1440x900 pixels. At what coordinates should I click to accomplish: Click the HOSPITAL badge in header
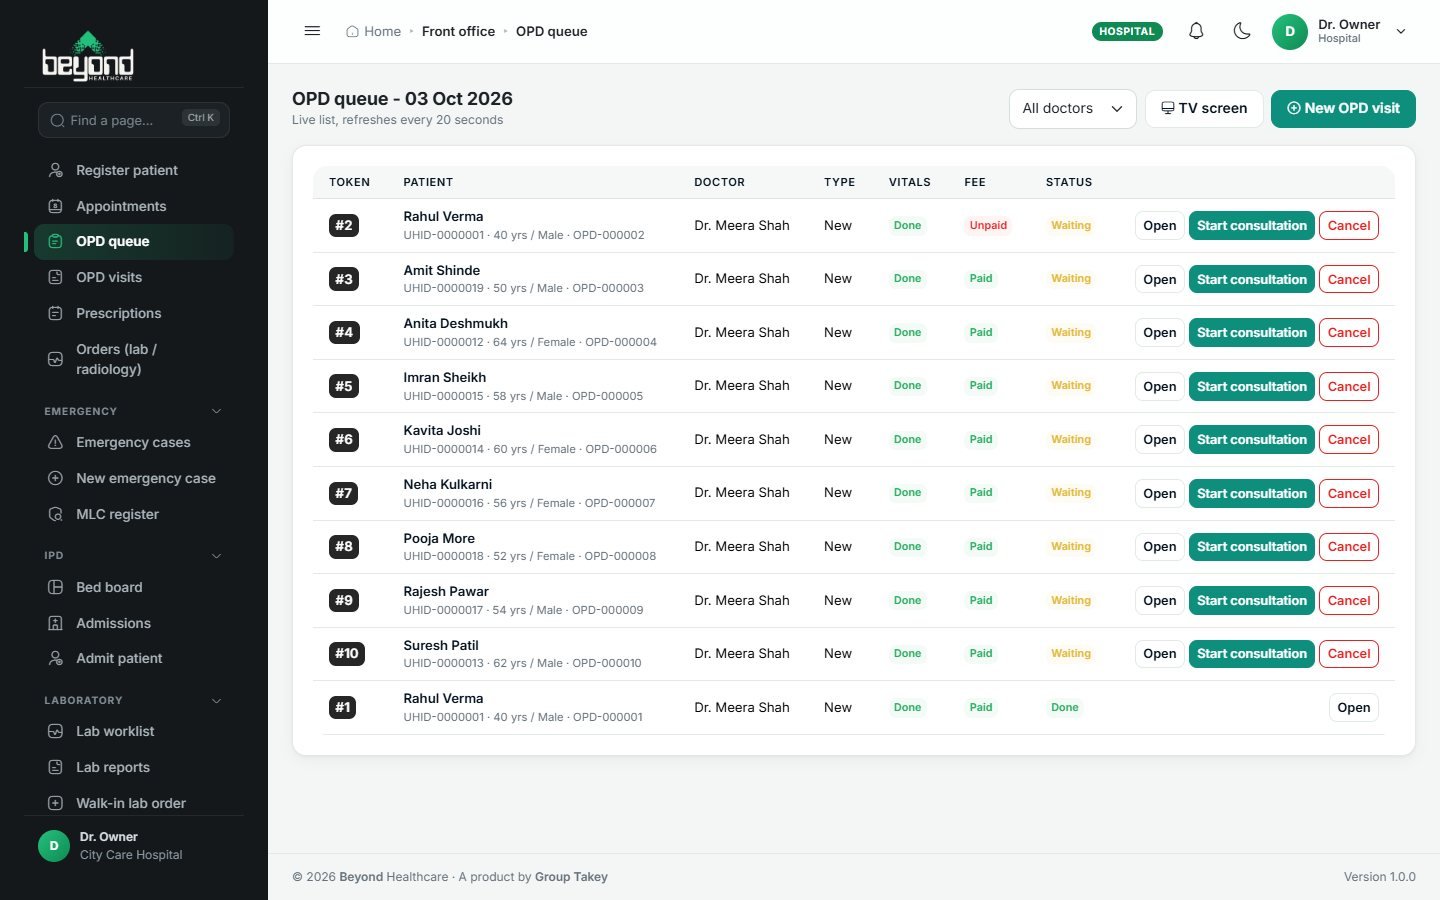(1127, 31)
